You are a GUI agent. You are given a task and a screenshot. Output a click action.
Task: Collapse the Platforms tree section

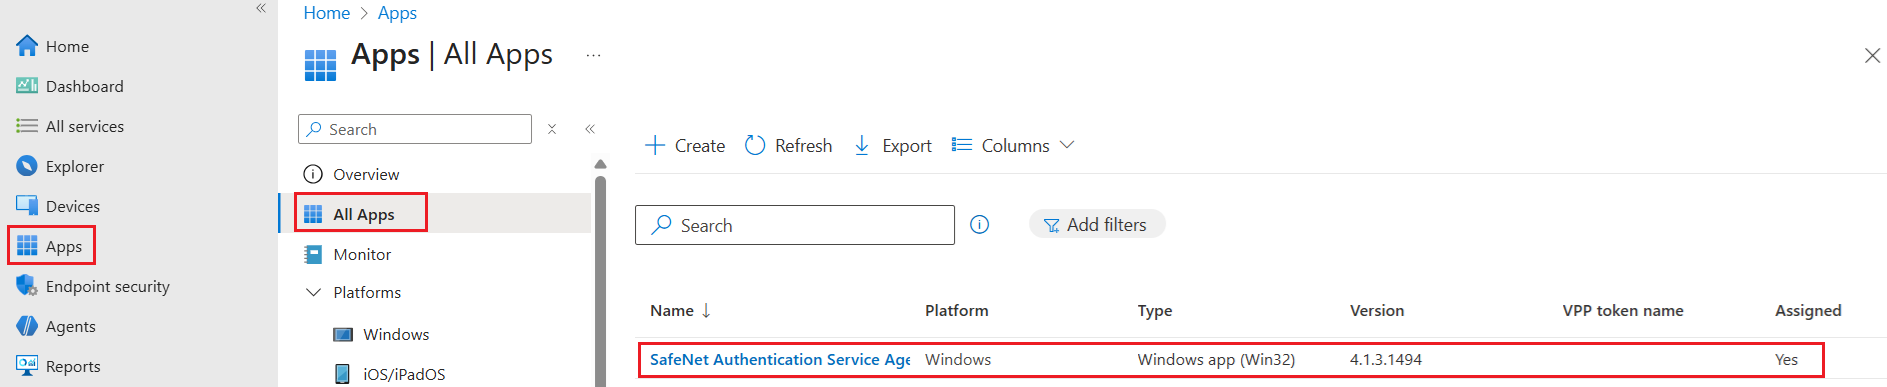(x=313, y=292)
